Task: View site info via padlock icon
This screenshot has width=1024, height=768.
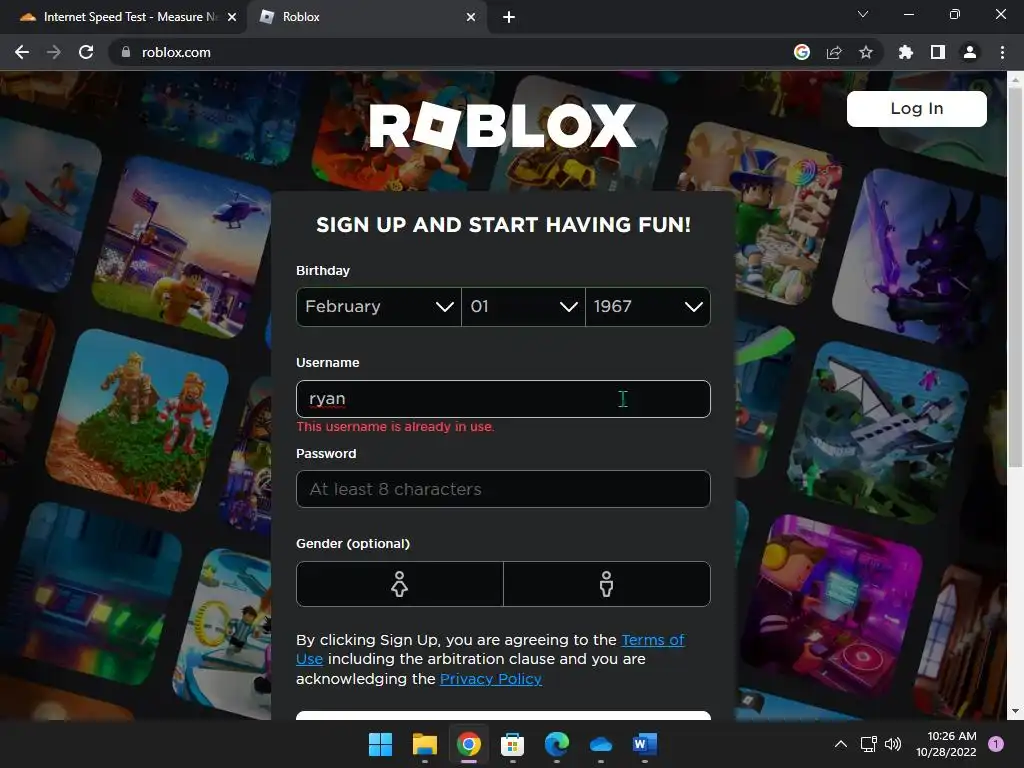Action: tap(126, 52)
